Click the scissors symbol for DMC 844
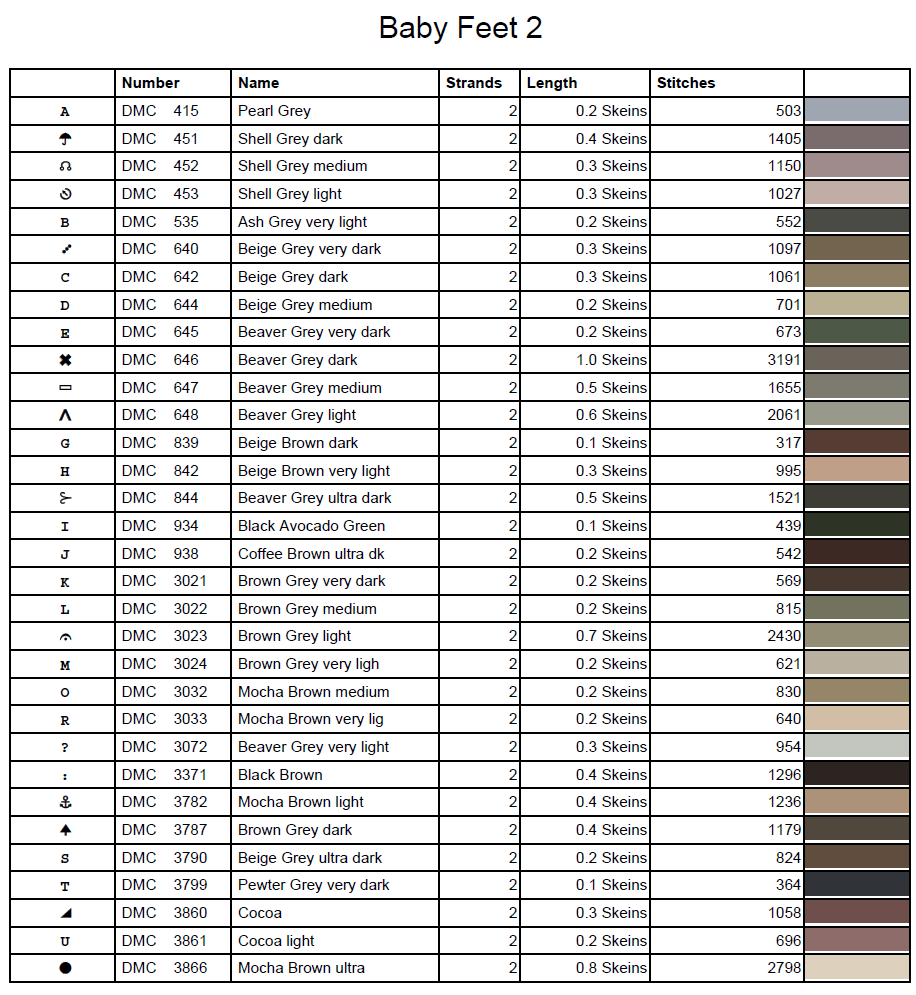This screenshot has width=916, height=995. coord(65,498)
